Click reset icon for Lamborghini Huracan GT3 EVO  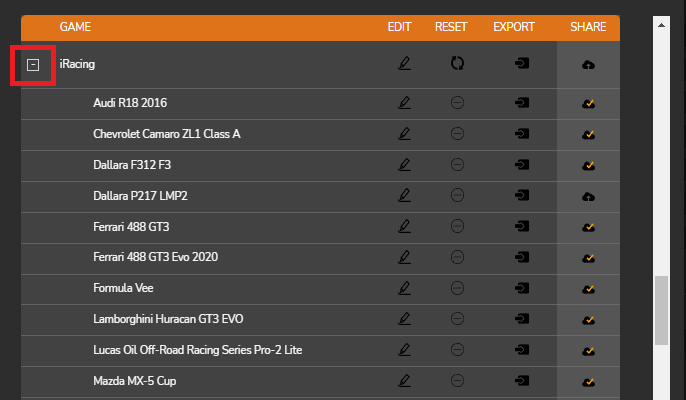457,319
